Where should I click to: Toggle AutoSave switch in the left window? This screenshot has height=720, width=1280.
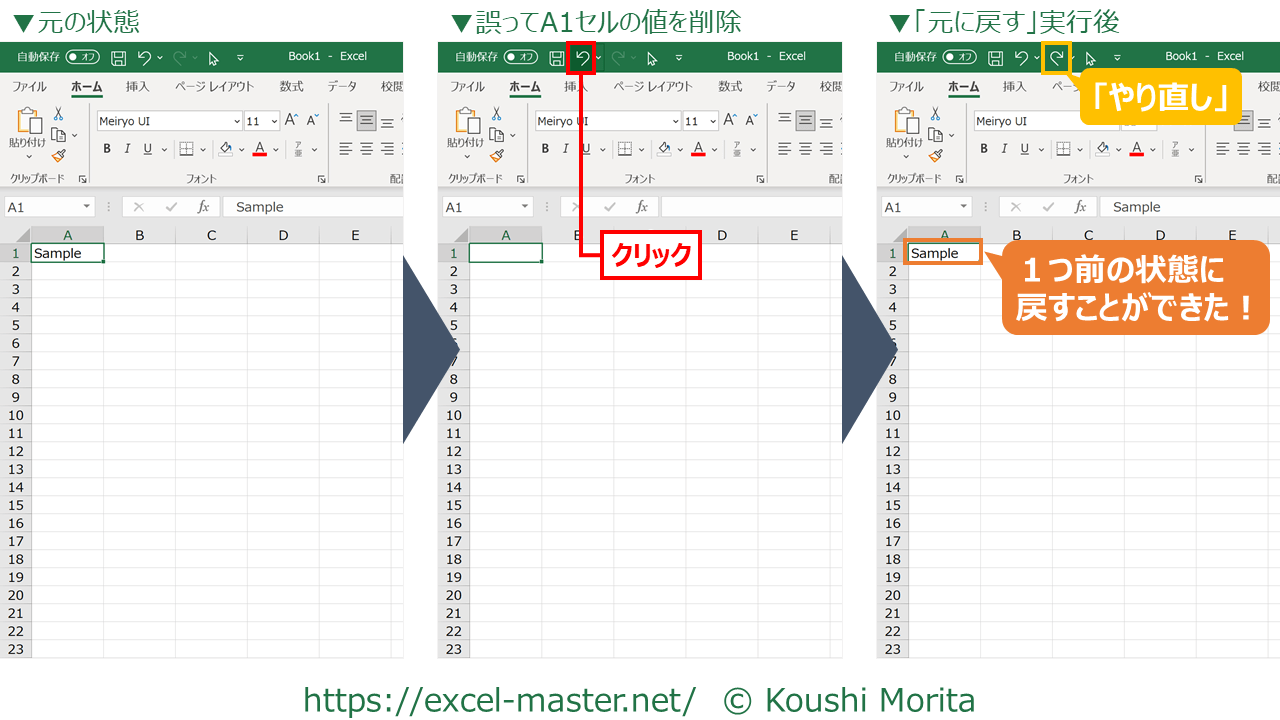[83, 57]
